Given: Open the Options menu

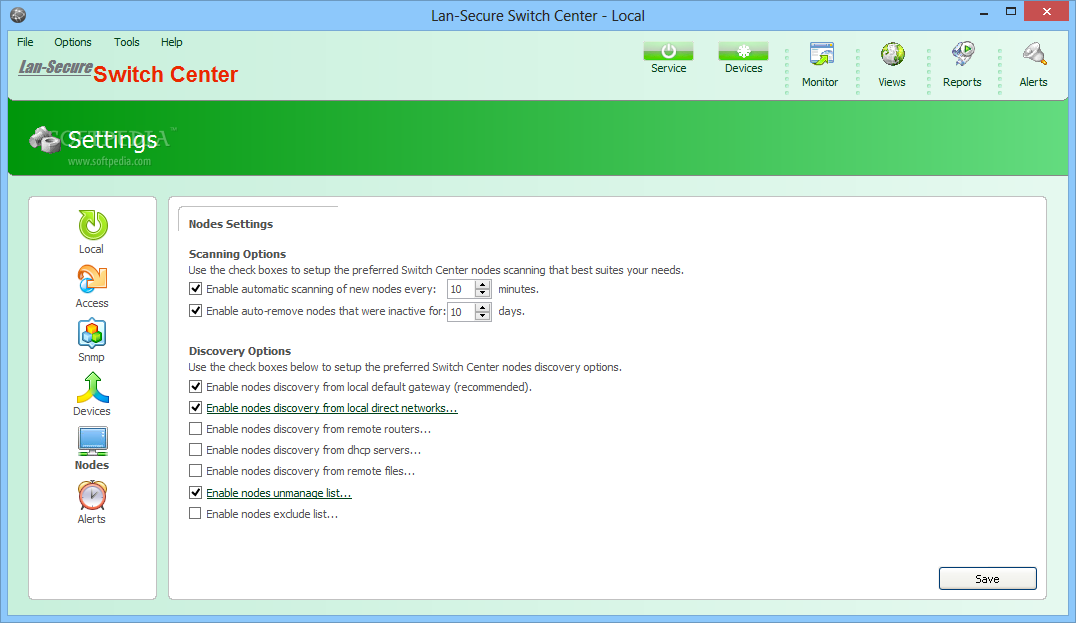Looking at the screenshot, I should (73, 42).
